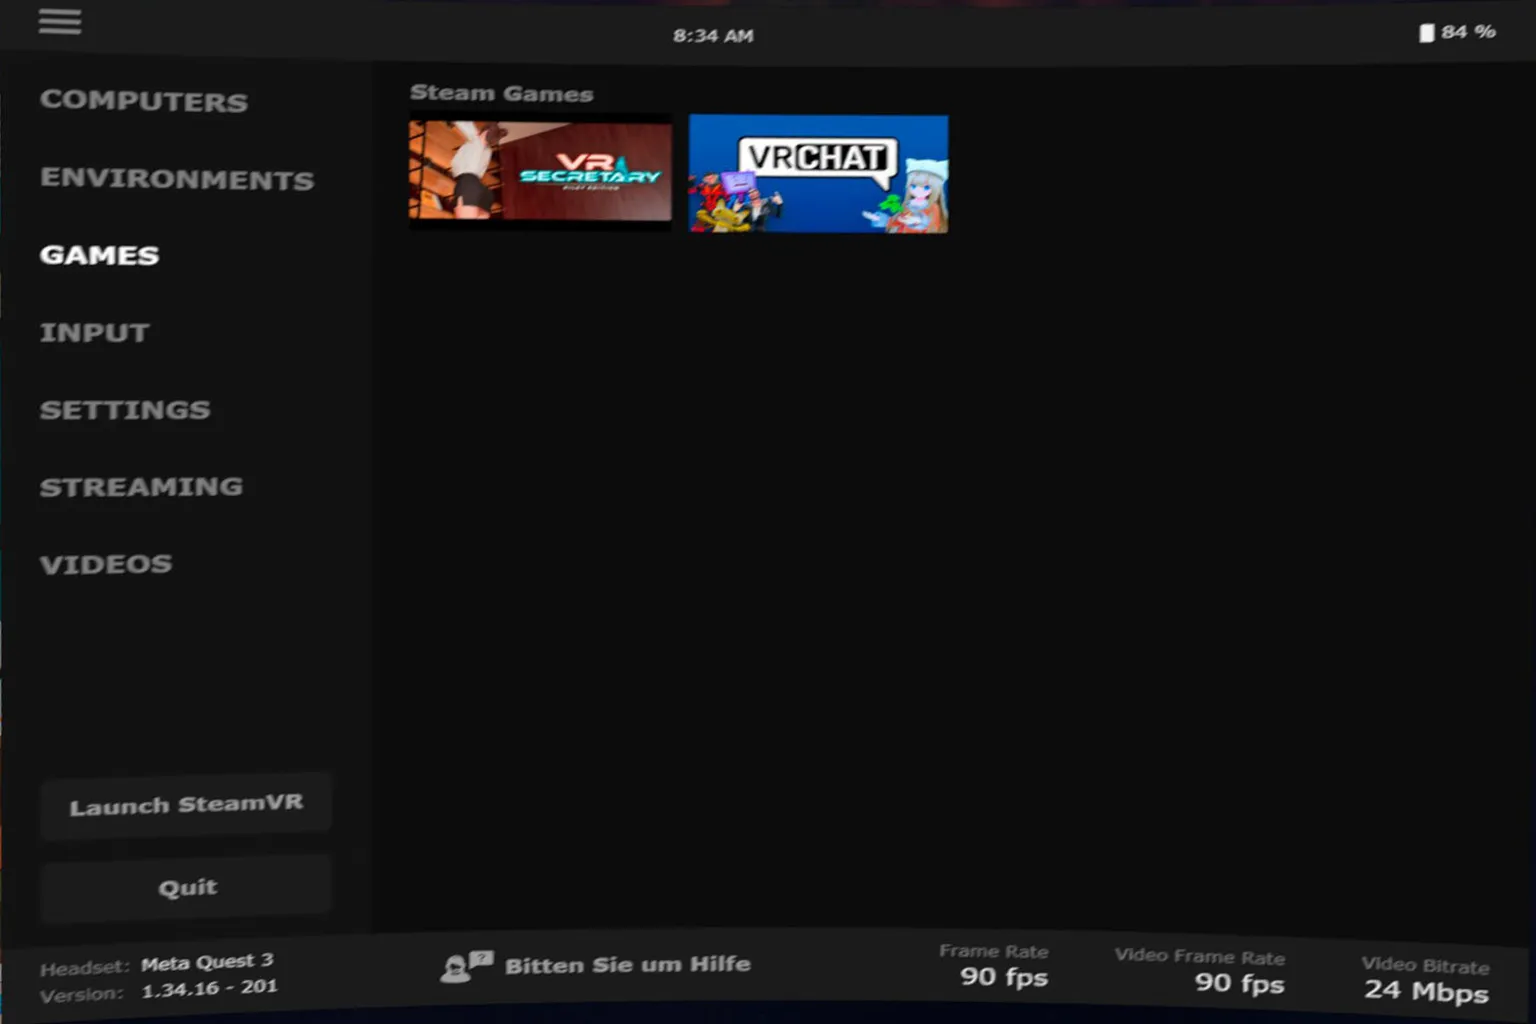Open the VIDEOS section
1536x1024 pixels.
tap(106, 564)
